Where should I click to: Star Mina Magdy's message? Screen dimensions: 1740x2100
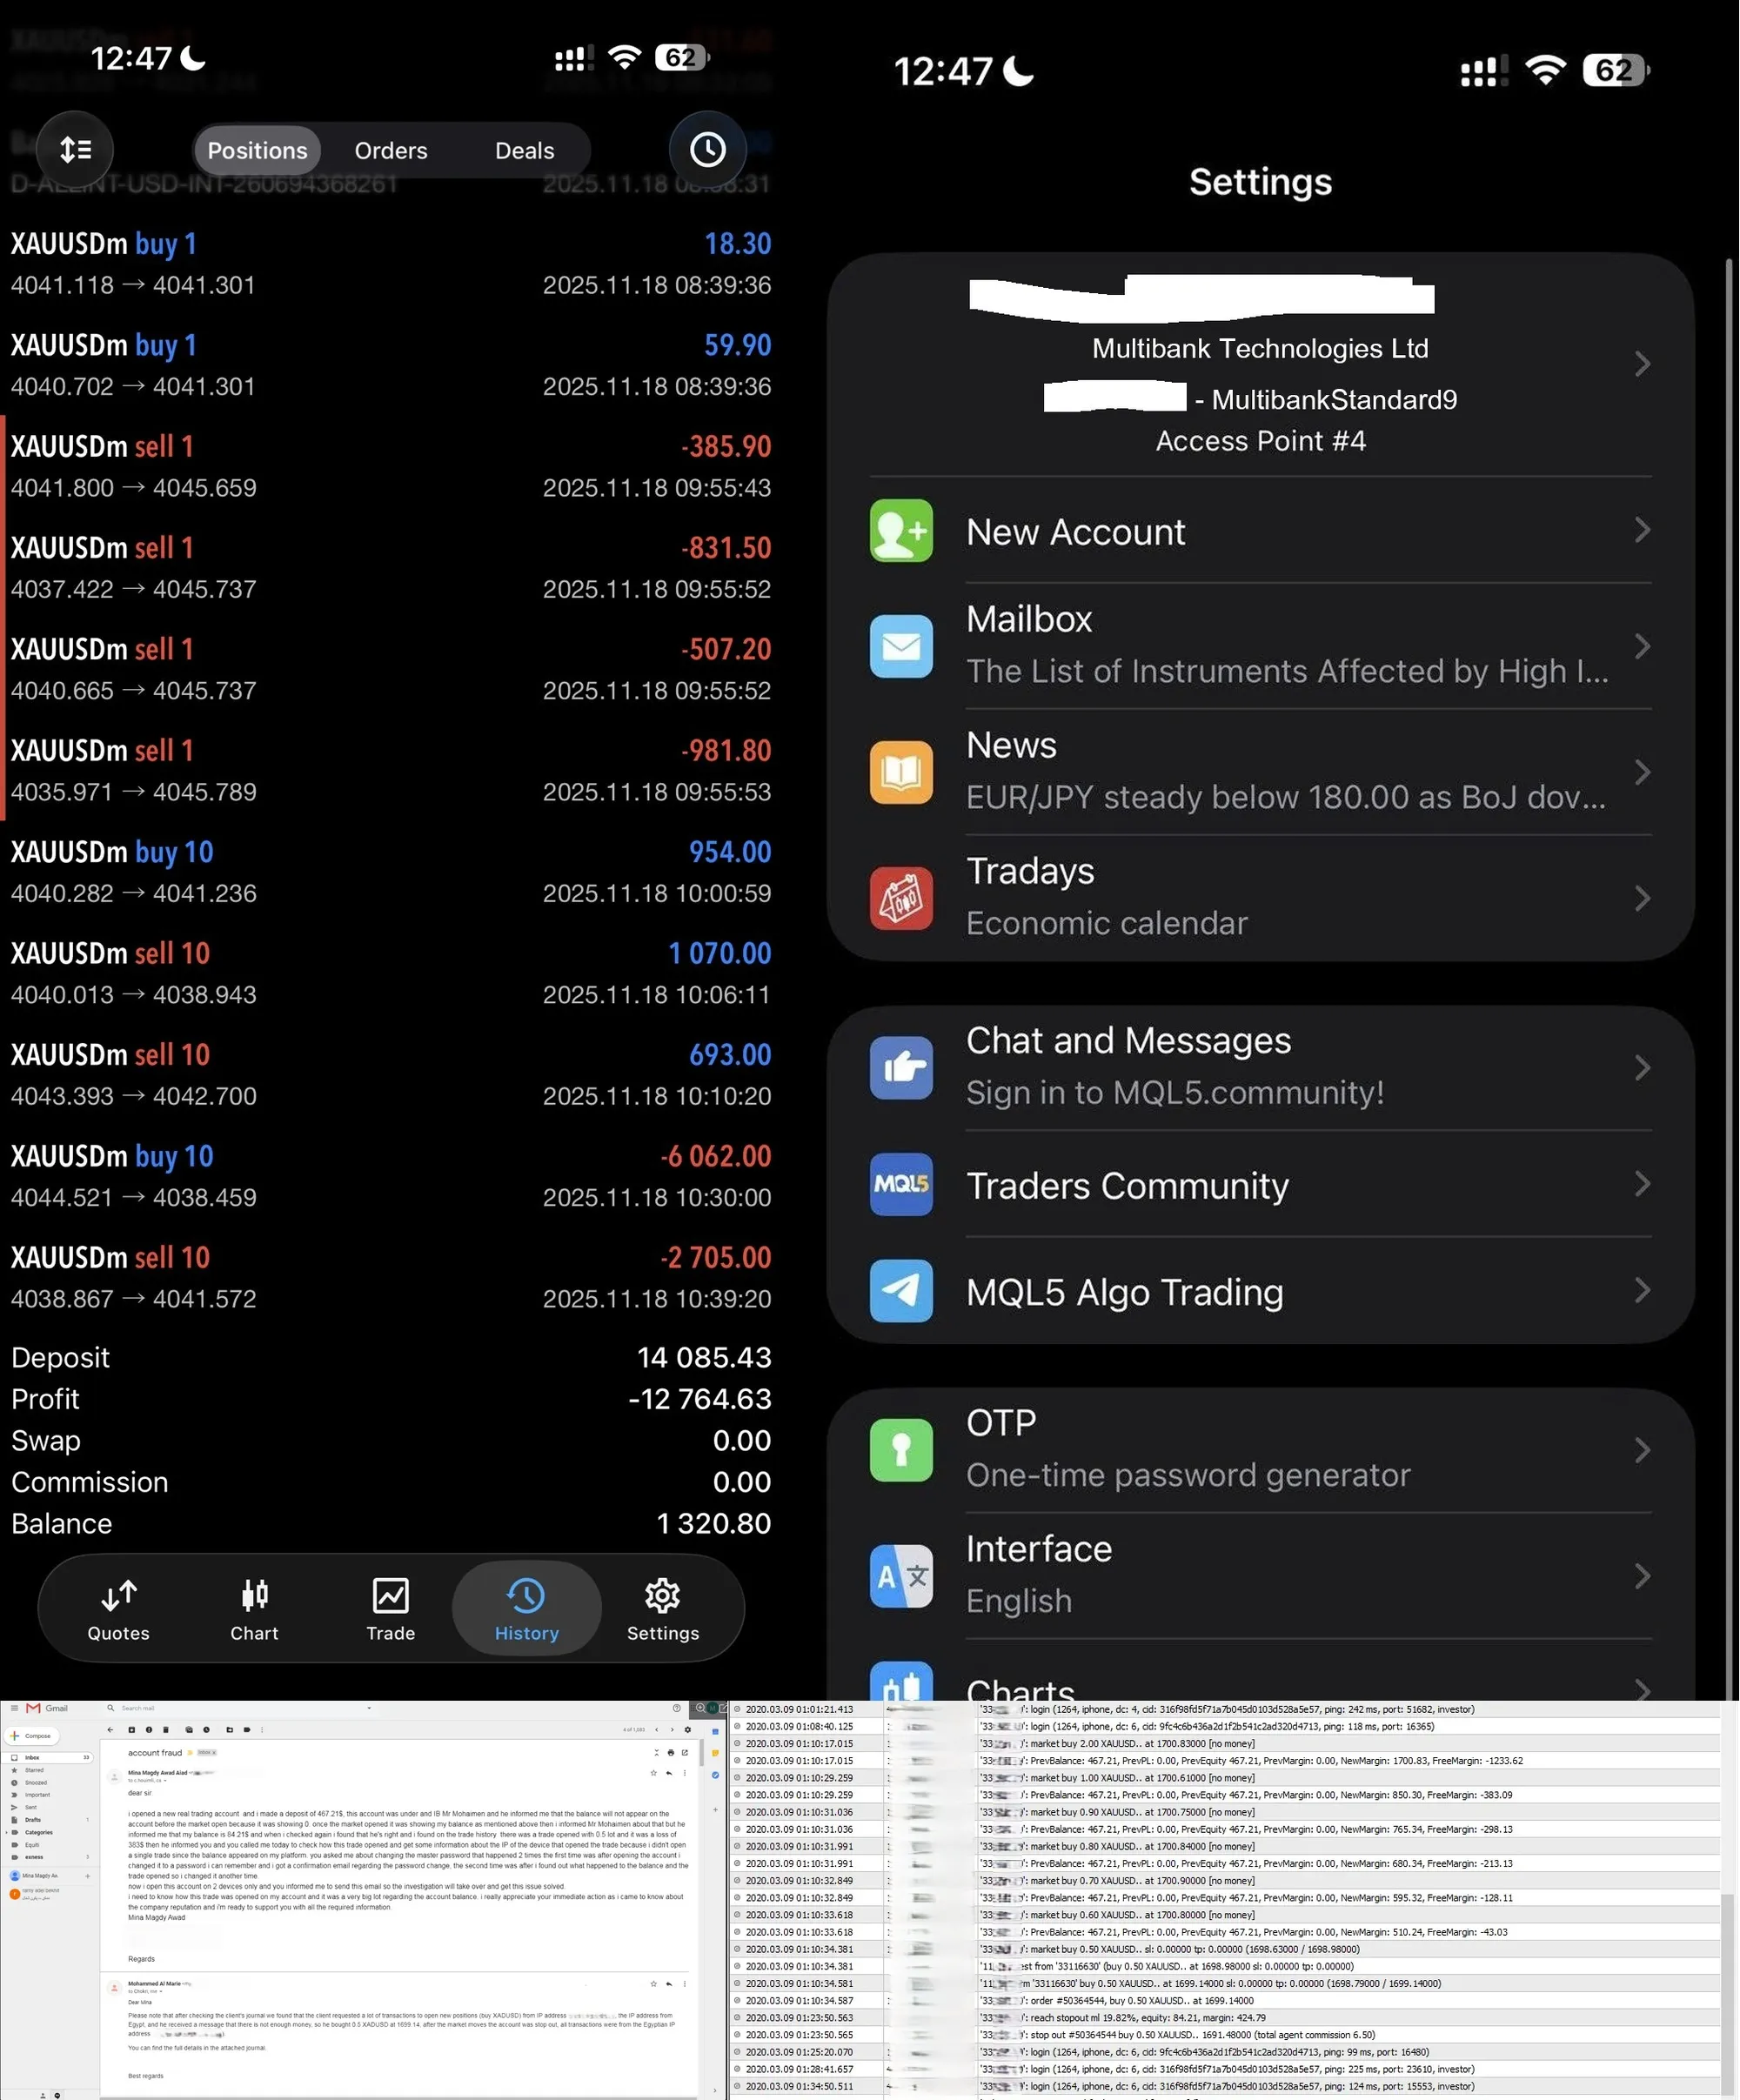654,1773
